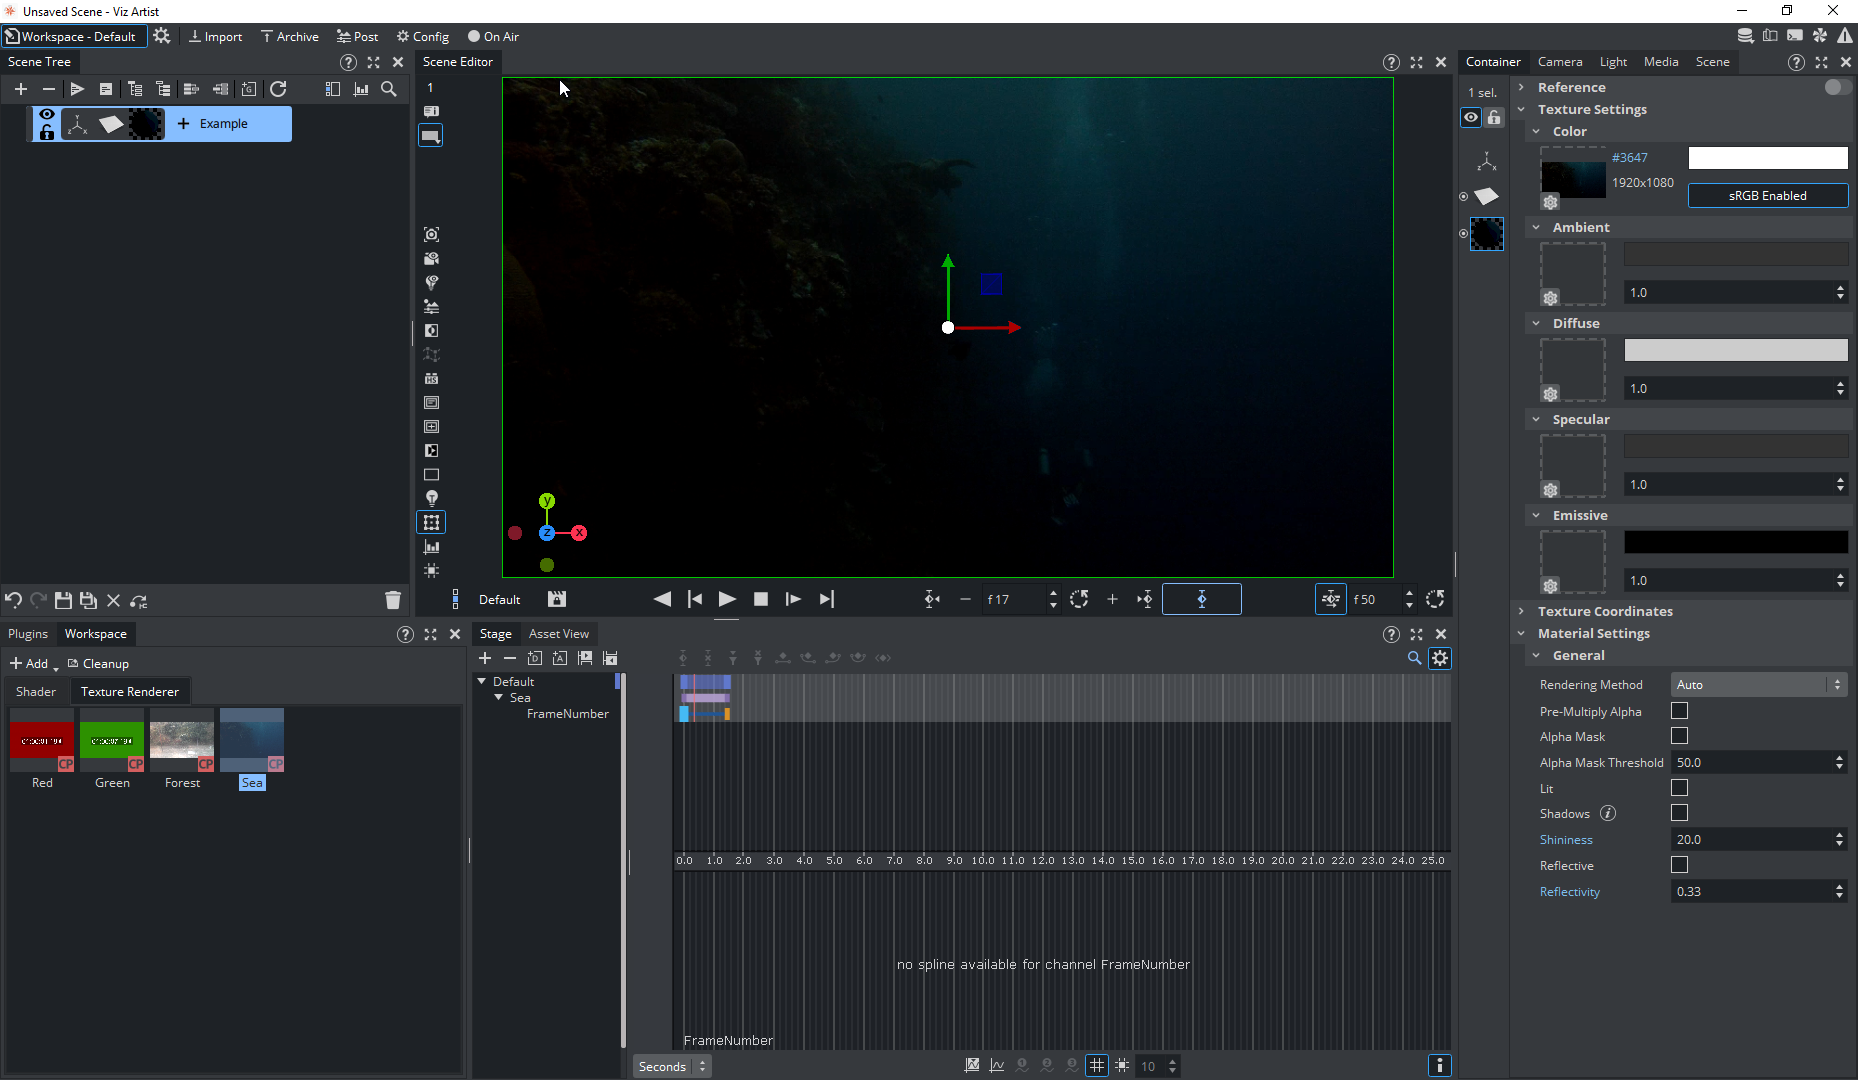Add a new container with the plus icon
The image size is (1858, 1080).
click(x=20, y=89)
